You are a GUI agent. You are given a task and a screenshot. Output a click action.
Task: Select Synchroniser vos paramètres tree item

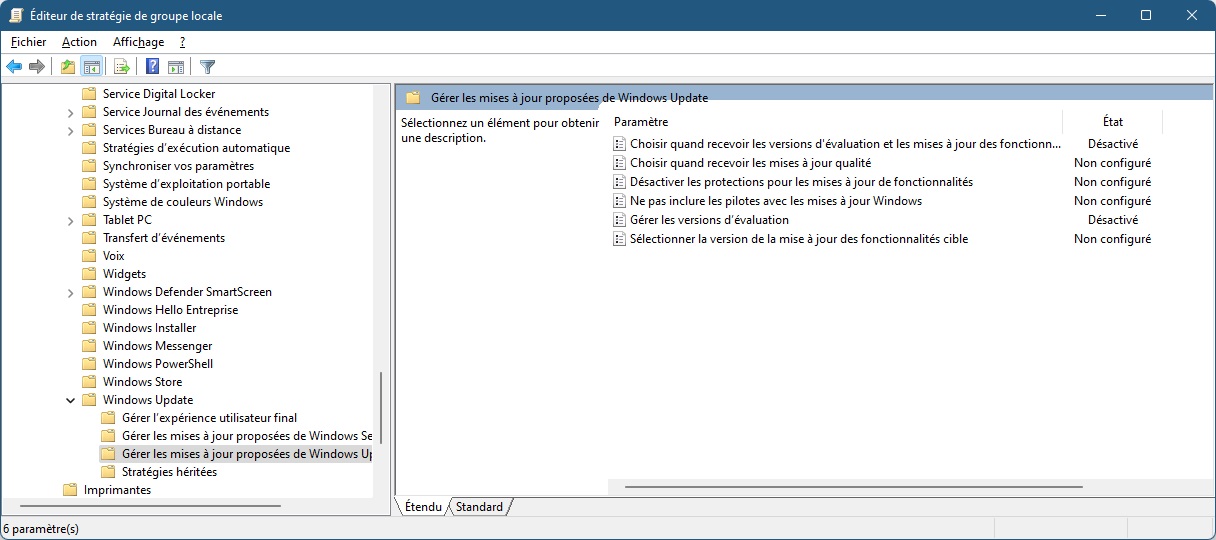point(178,166)
